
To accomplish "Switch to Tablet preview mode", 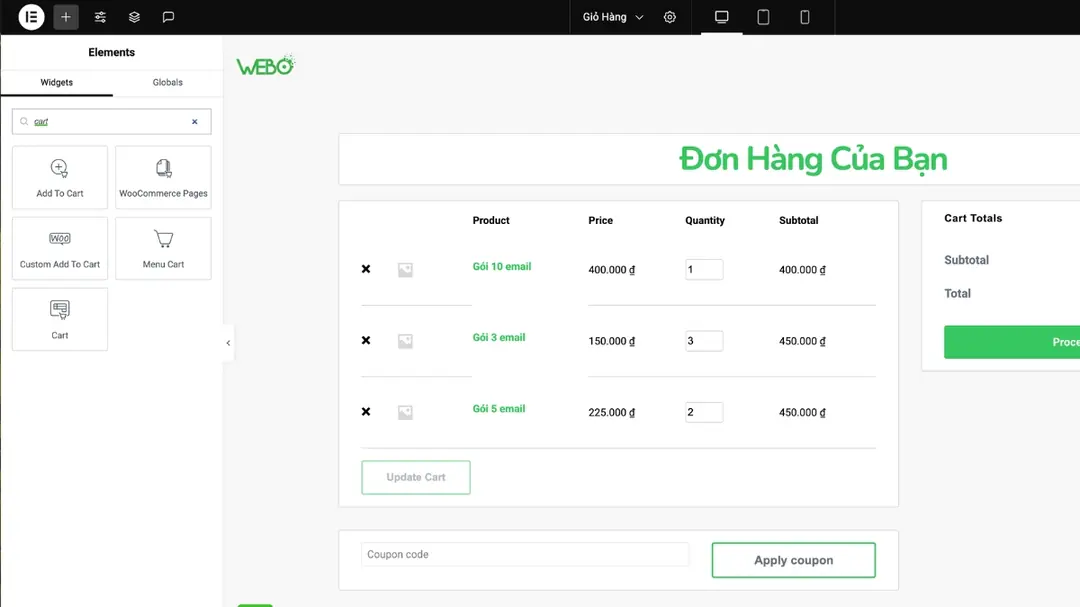I will click(x=763, y=17).
